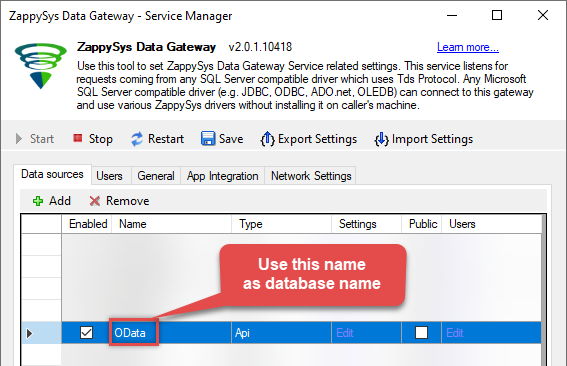The height and width of the screenshot is (366, 567).
Task: Click the Enabled column header
Action: click(x=87, y=224)
